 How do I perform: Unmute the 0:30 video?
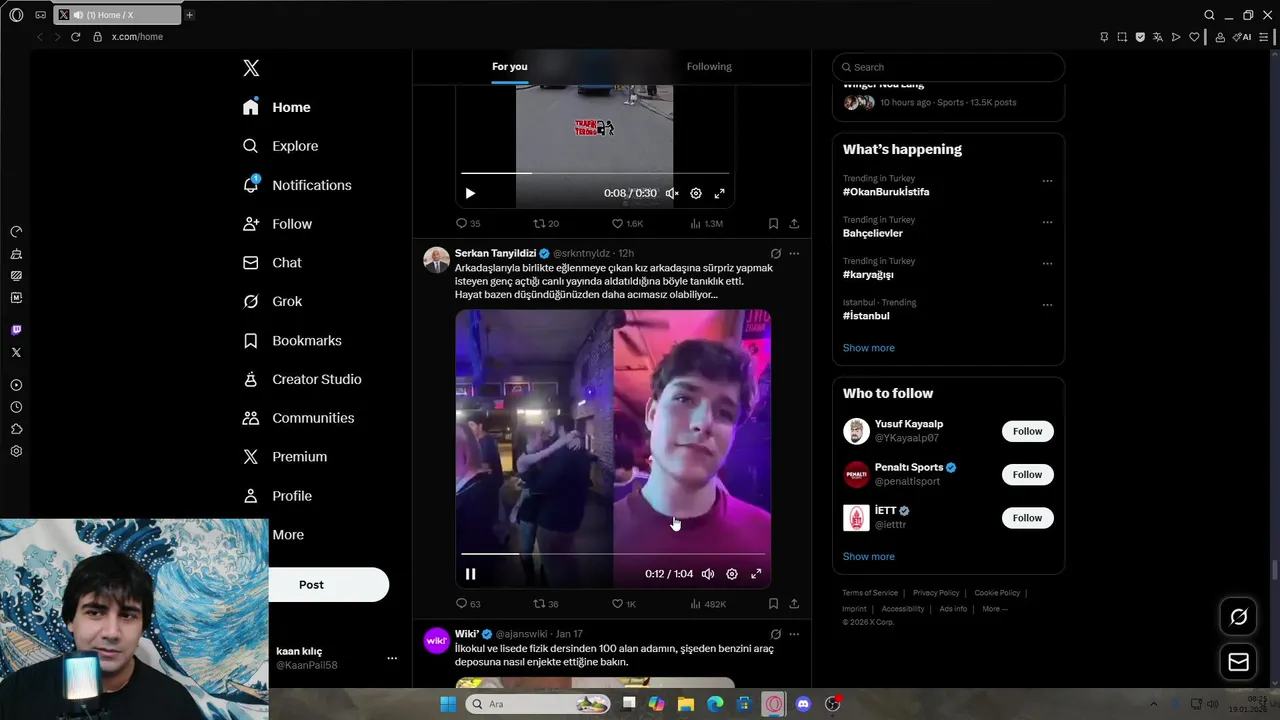coord(672,193)
